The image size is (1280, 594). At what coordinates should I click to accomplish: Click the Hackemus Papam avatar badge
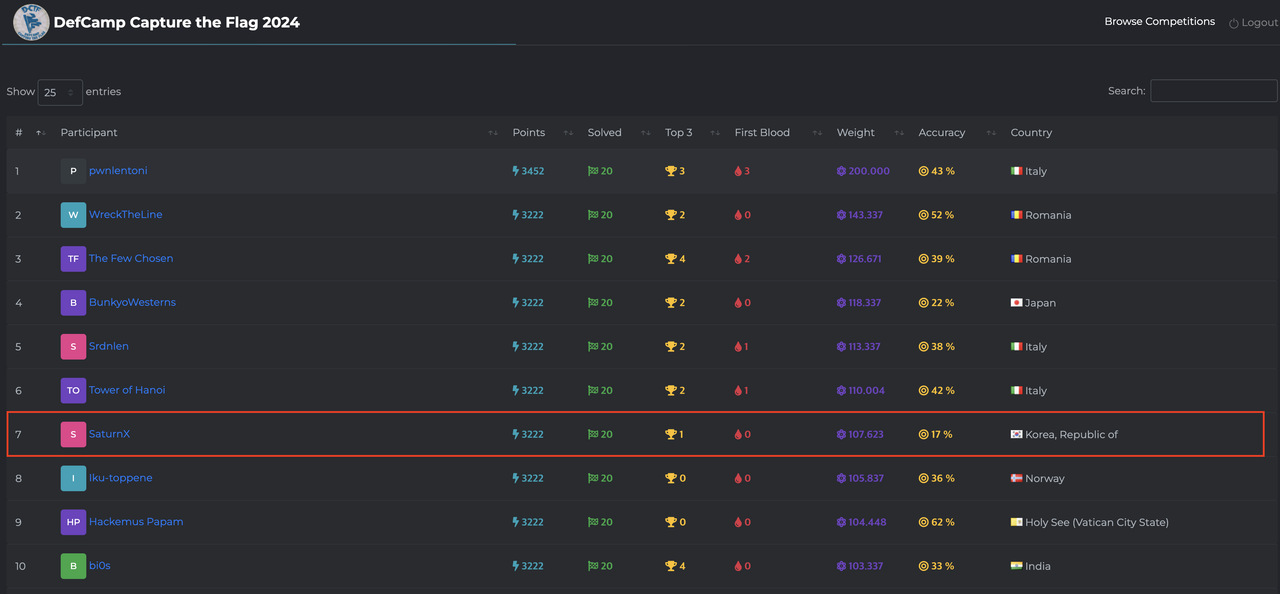click(73, 522)
